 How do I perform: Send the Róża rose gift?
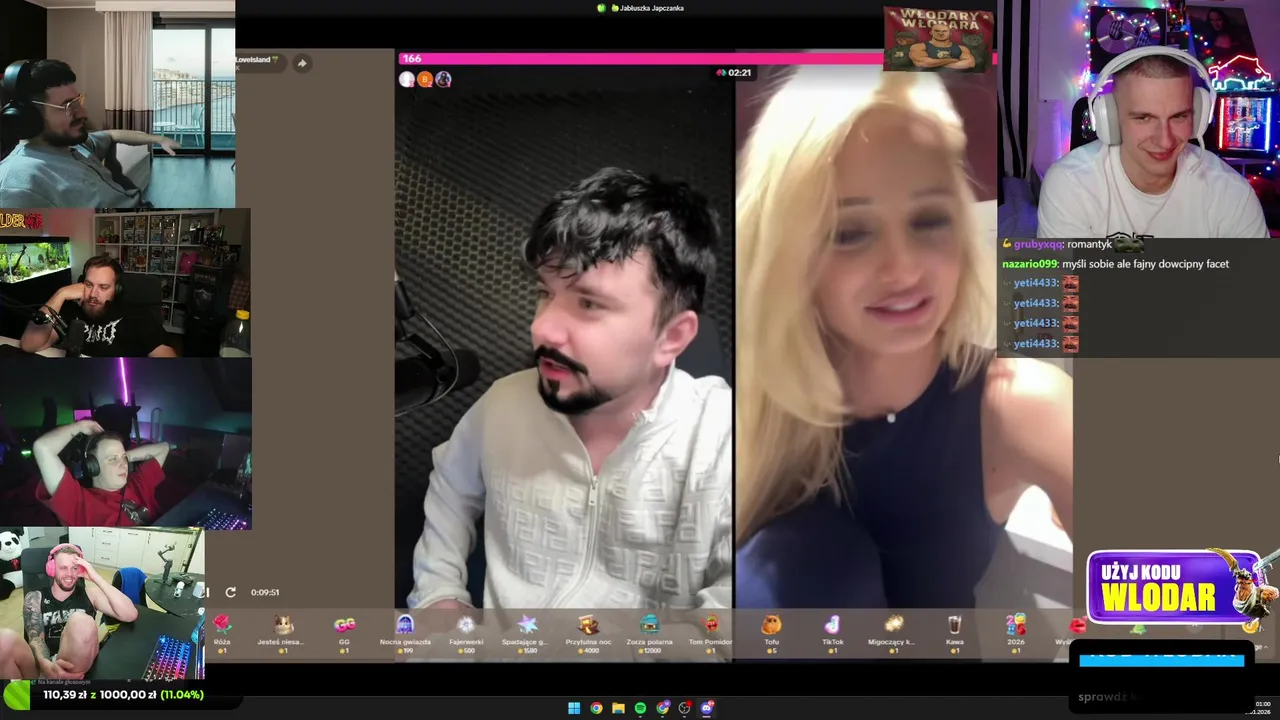[222, 633]
